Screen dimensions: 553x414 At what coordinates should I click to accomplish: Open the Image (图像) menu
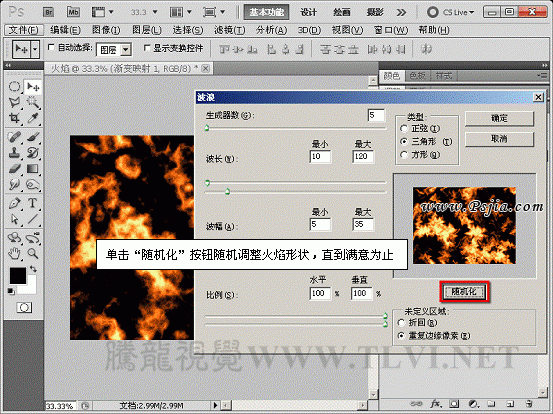pos(106,30)
